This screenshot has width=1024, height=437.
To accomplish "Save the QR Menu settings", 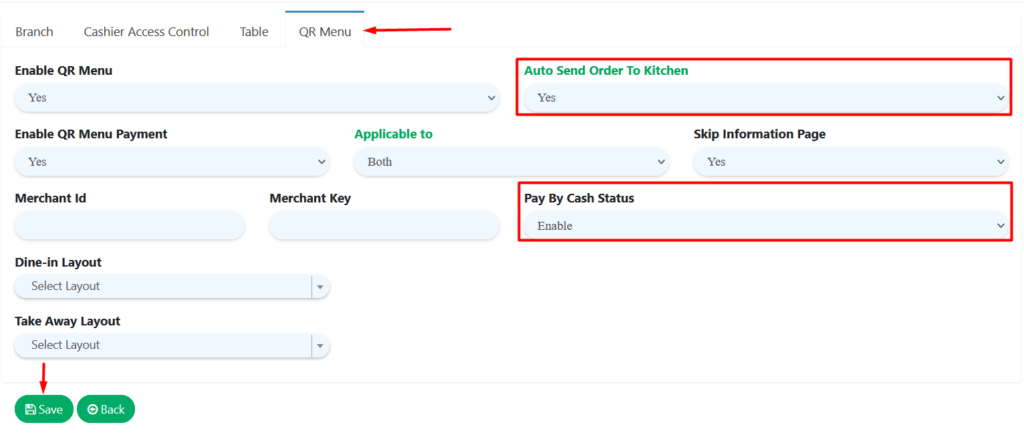I will pos(44,409).
